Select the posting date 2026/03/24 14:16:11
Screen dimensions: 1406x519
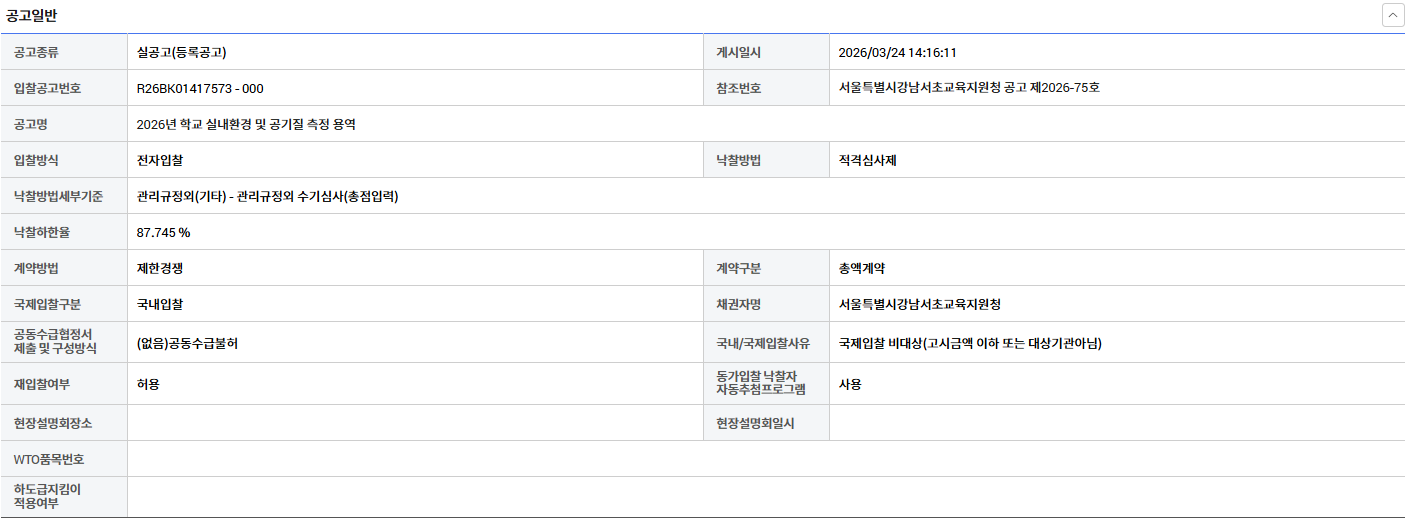(x=897, y=53)
